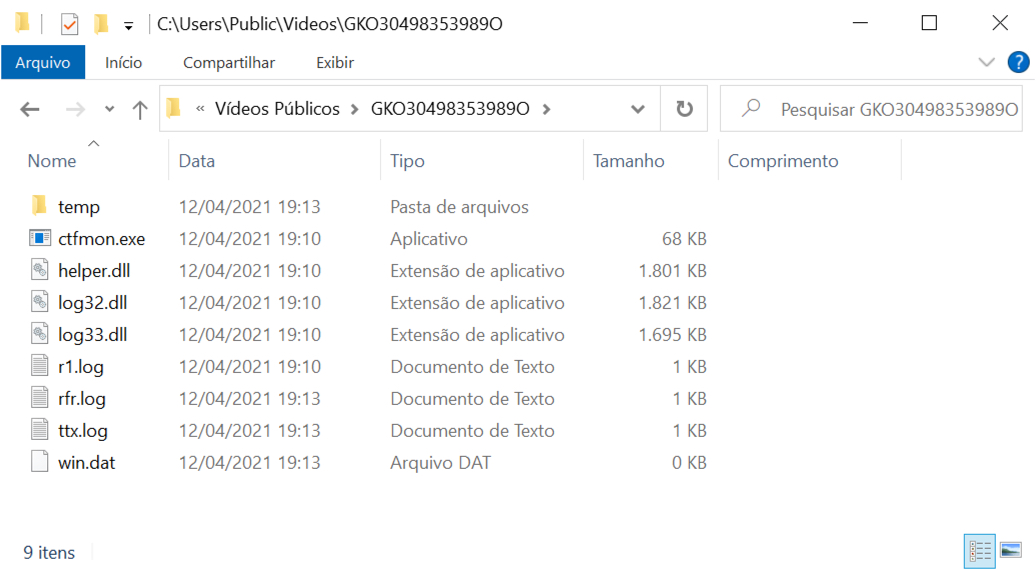Select the r1.log file icon

point(40,365)
